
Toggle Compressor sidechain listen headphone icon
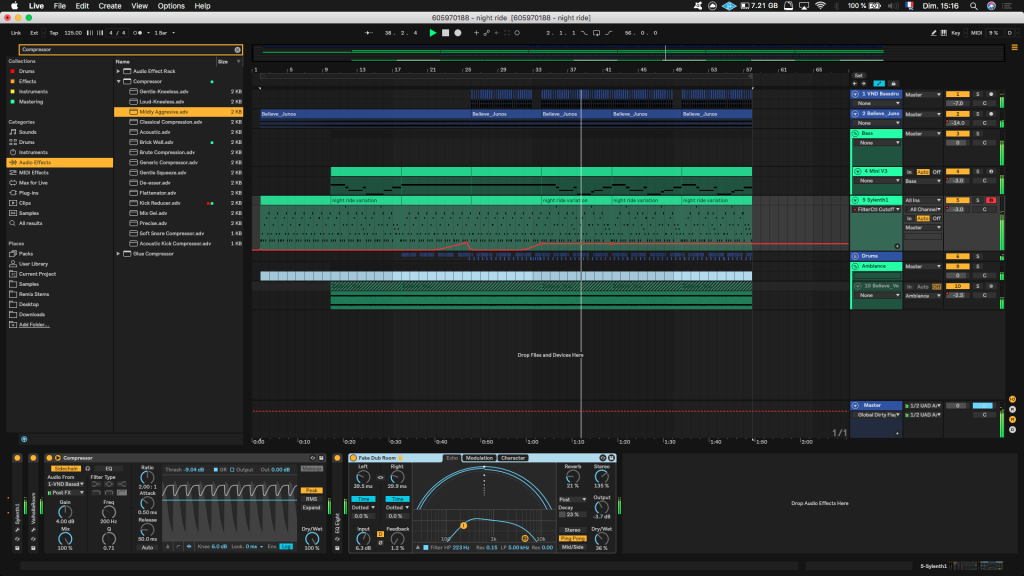tap(88, 468)
